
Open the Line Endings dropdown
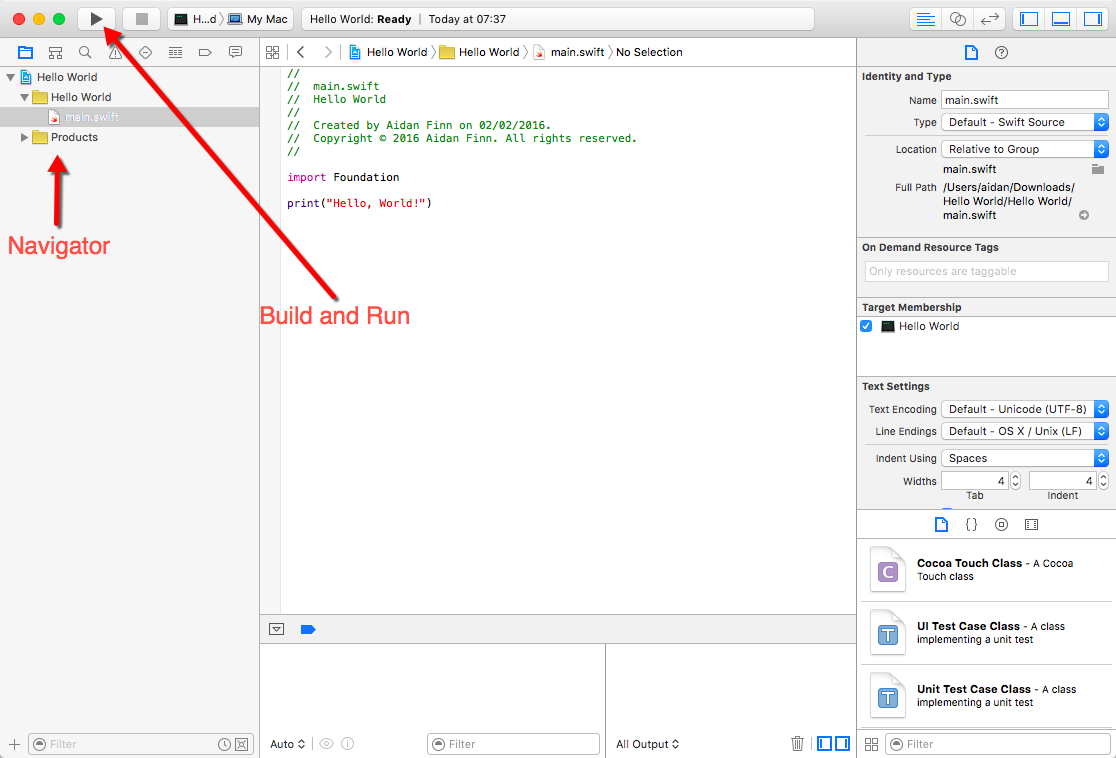[x=1025, y=431]
